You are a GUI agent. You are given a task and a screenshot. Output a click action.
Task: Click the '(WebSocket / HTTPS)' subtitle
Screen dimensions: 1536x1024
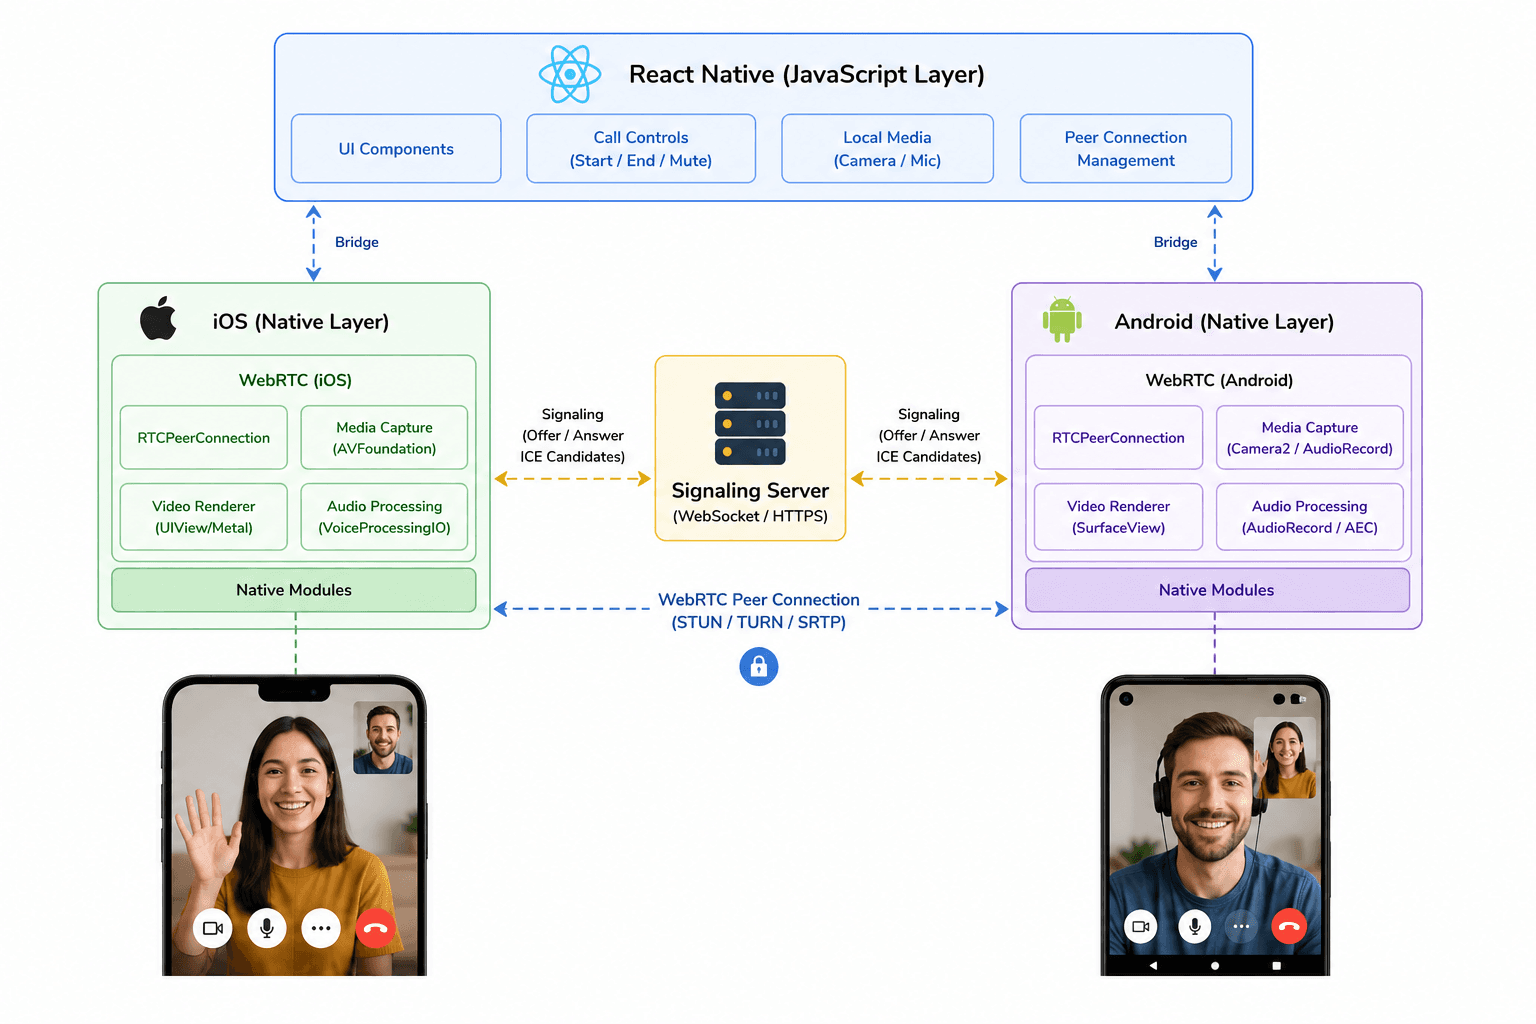pos(750,516)
